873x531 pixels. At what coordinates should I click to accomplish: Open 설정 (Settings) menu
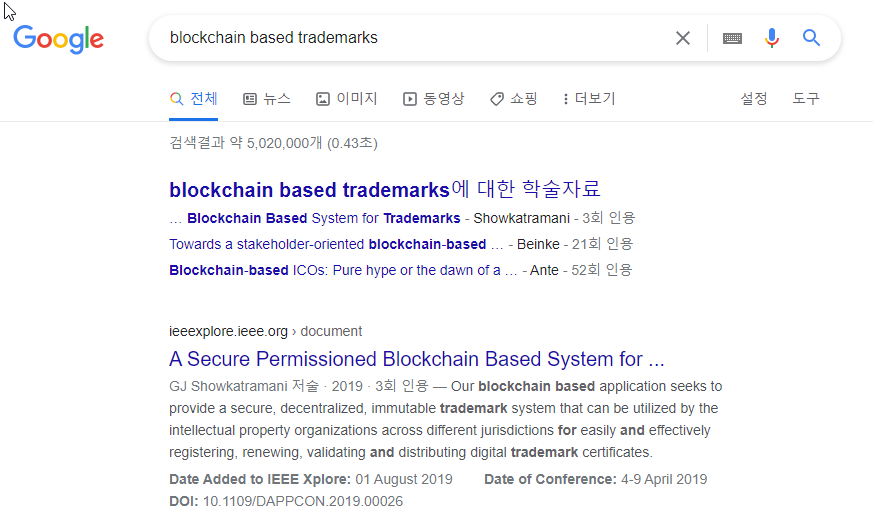click(x=754, y=99)
